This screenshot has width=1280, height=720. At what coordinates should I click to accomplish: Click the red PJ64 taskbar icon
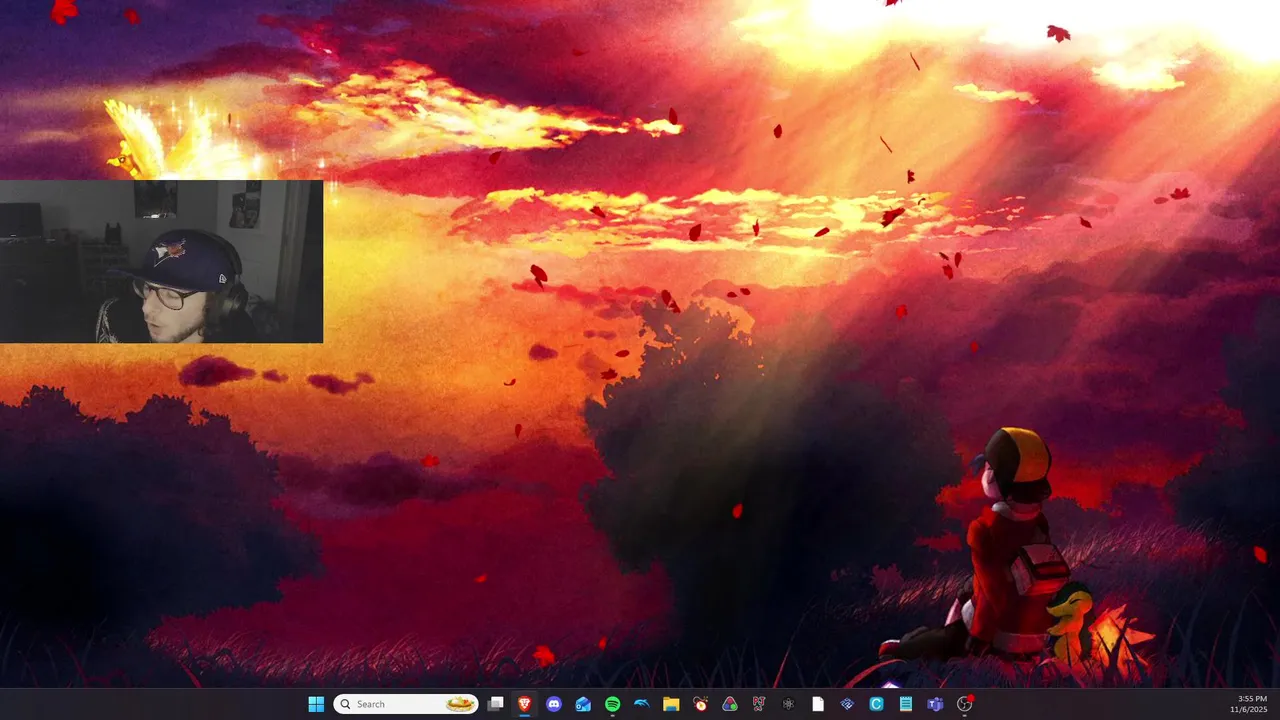click(759, 704)
